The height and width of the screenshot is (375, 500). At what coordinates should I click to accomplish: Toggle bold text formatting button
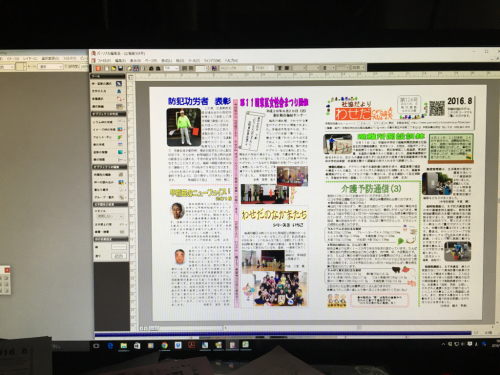(x=280, y=68)
